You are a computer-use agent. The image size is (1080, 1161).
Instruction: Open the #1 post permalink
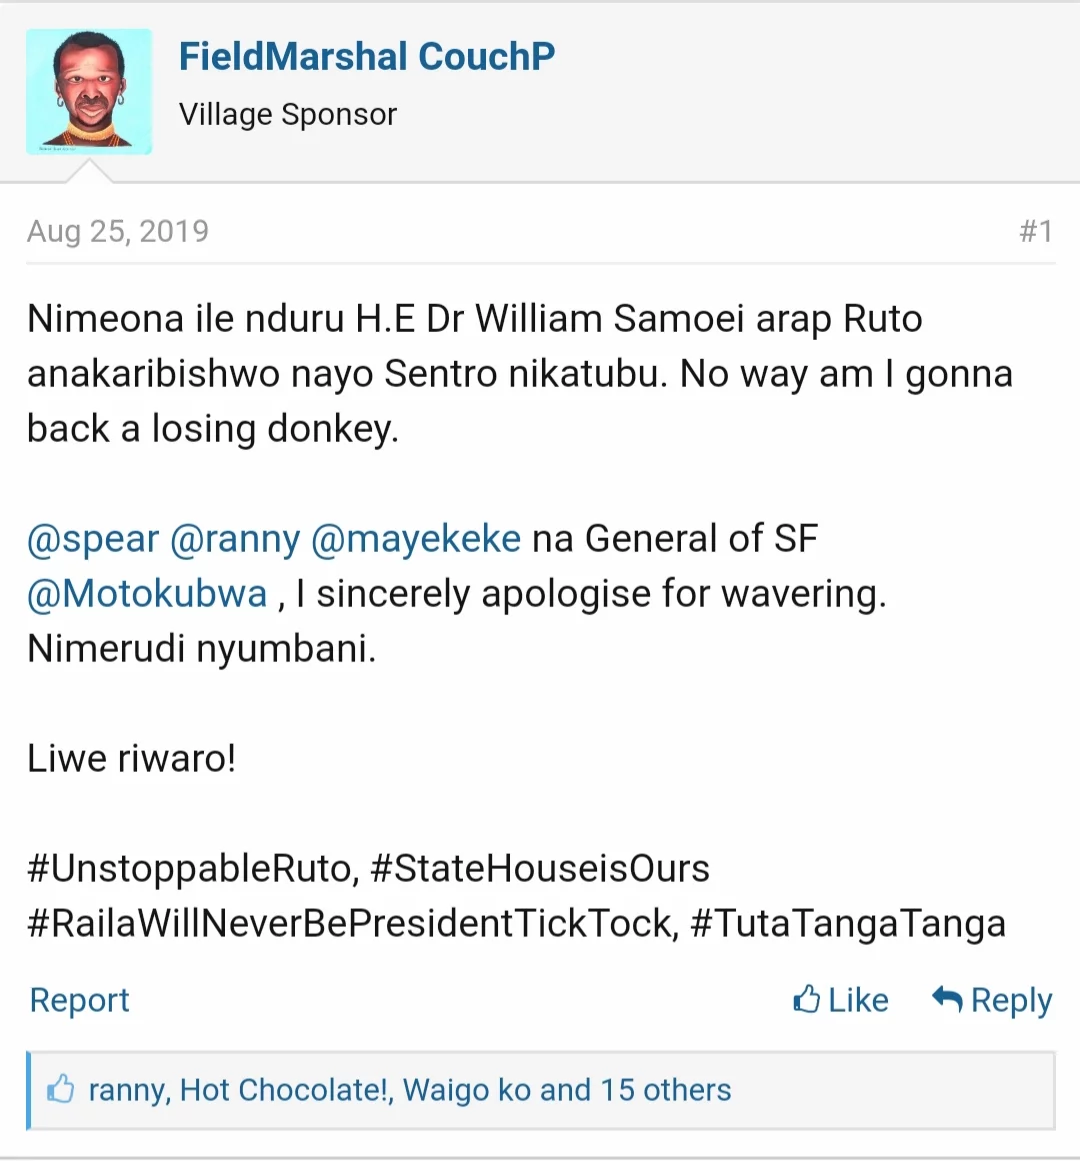pos(1036,231)
